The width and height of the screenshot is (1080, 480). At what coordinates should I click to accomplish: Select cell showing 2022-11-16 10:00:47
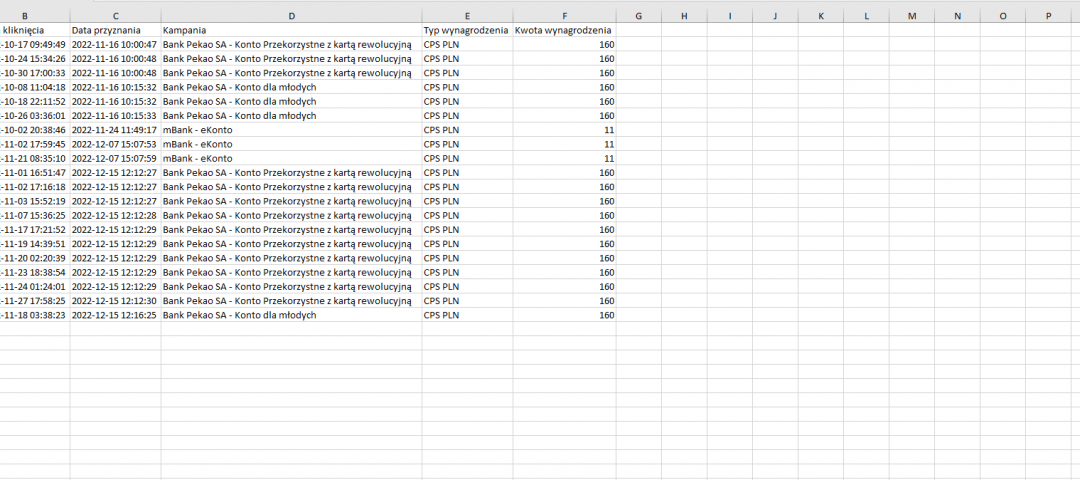tap(115, 45)
